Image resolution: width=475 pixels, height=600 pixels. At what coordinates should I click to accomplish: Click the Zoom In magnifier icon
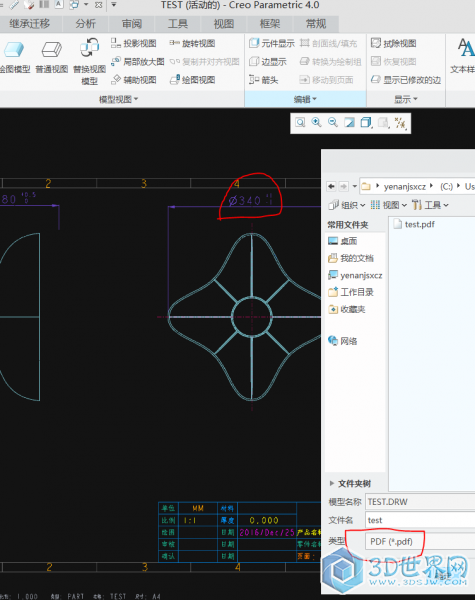[316, 123]
